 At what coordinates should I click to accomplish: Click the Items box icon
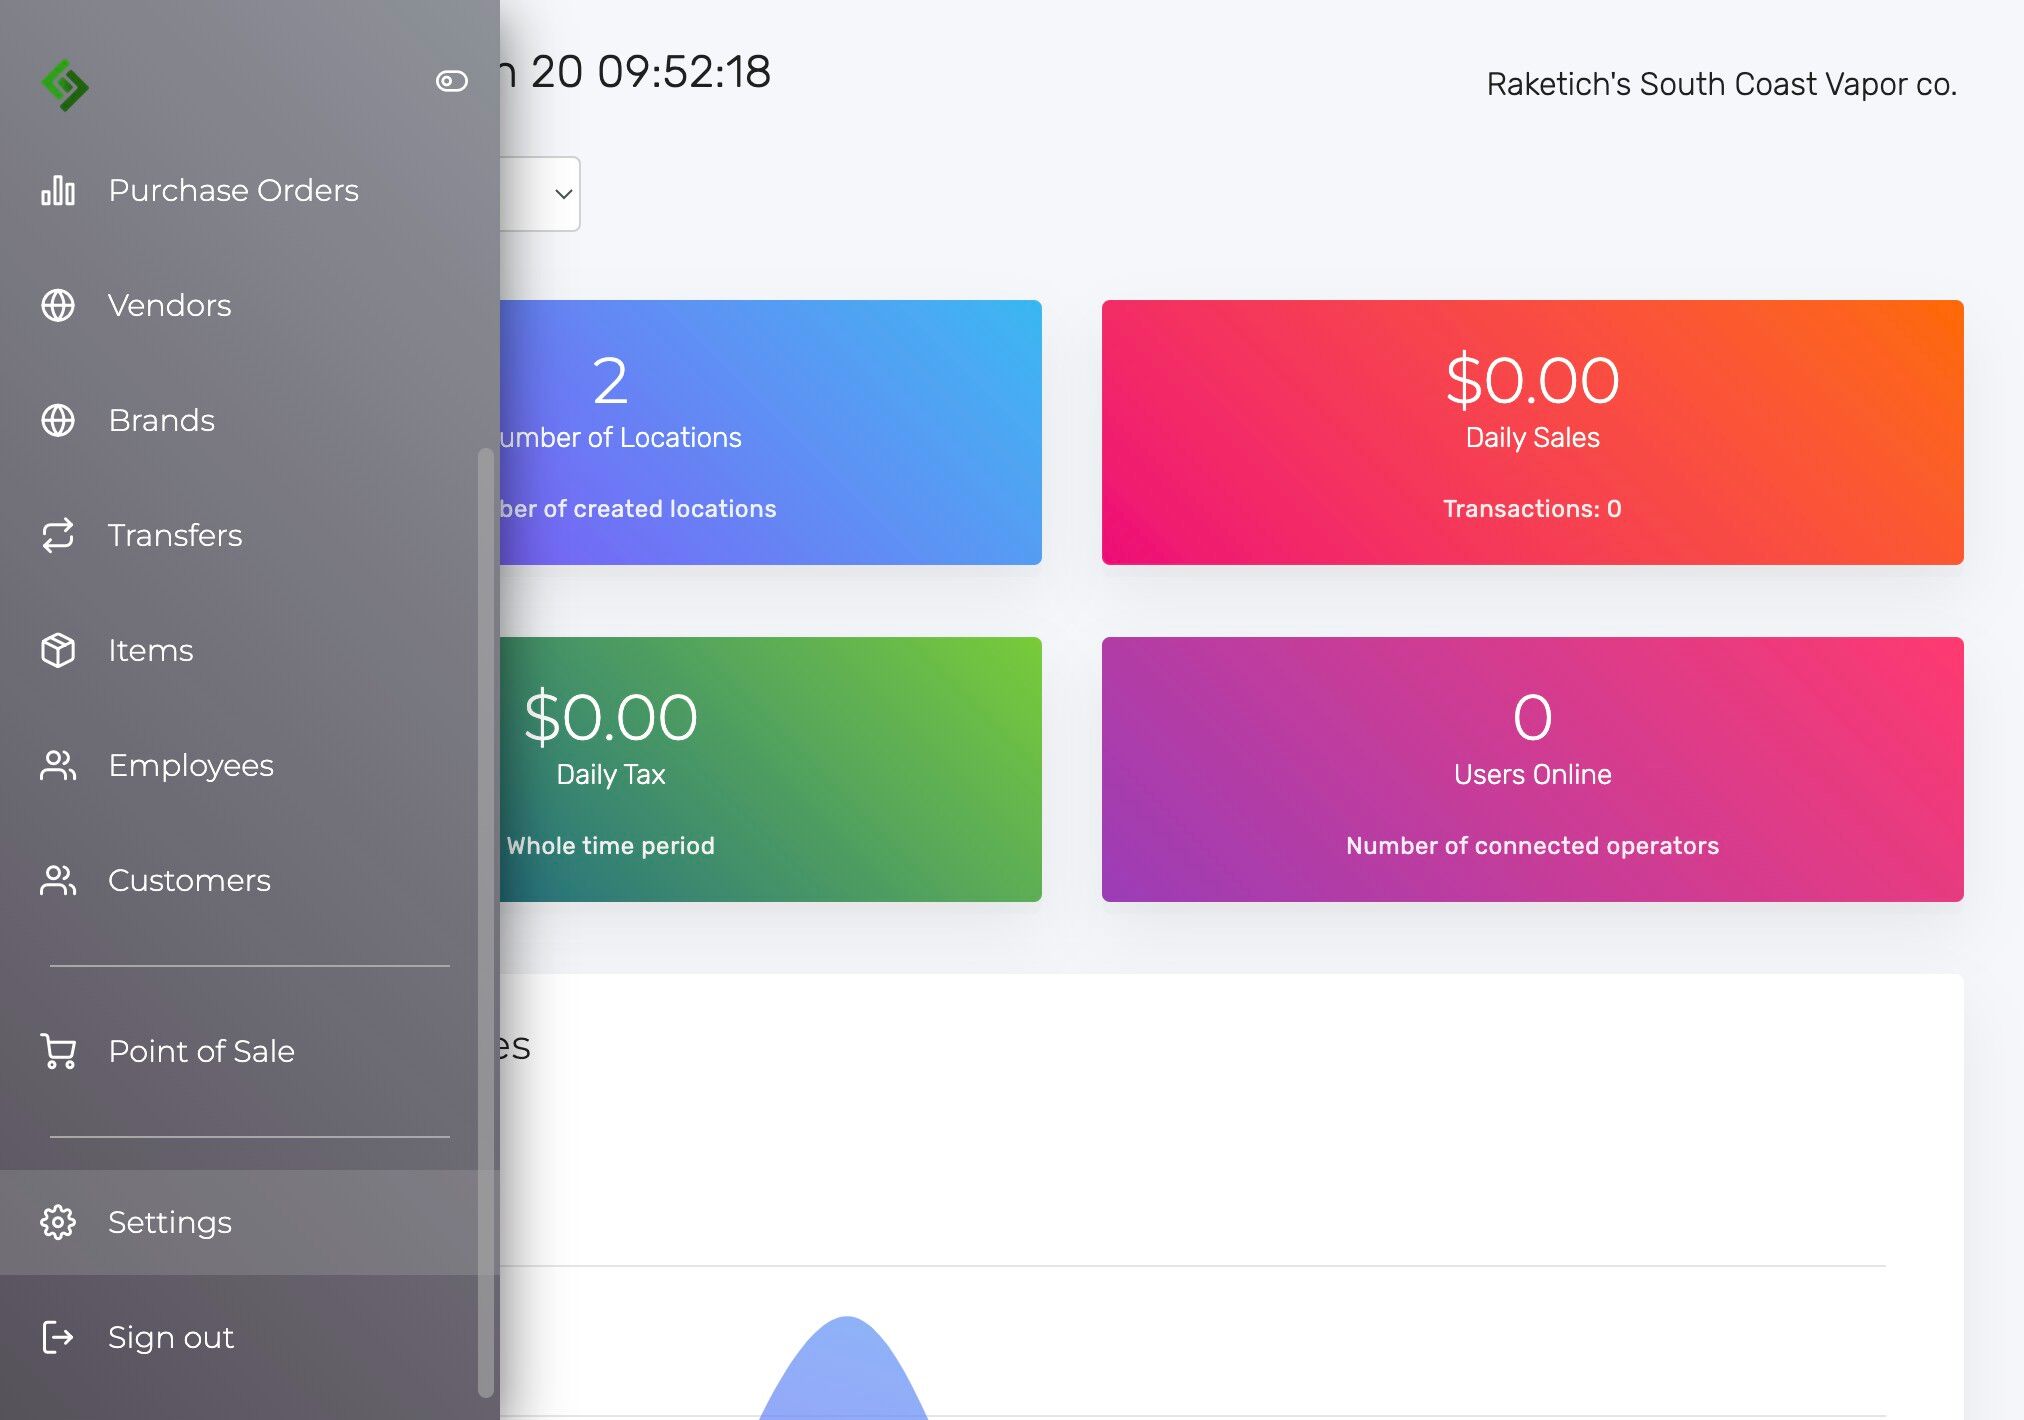click(58, 650)
